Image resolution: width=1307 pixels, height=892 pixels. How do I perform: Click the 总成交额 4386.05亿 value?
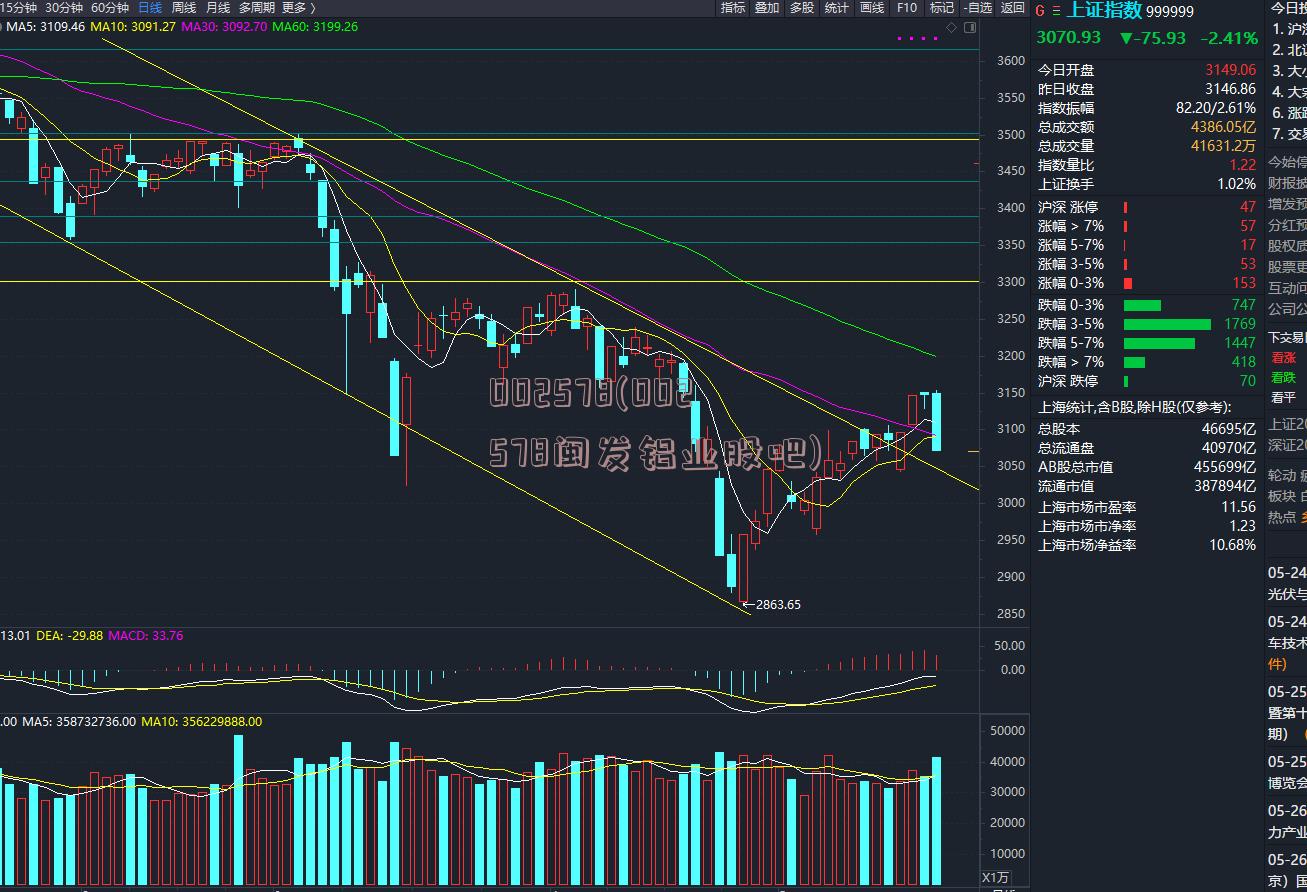(x=1224, y=127)
